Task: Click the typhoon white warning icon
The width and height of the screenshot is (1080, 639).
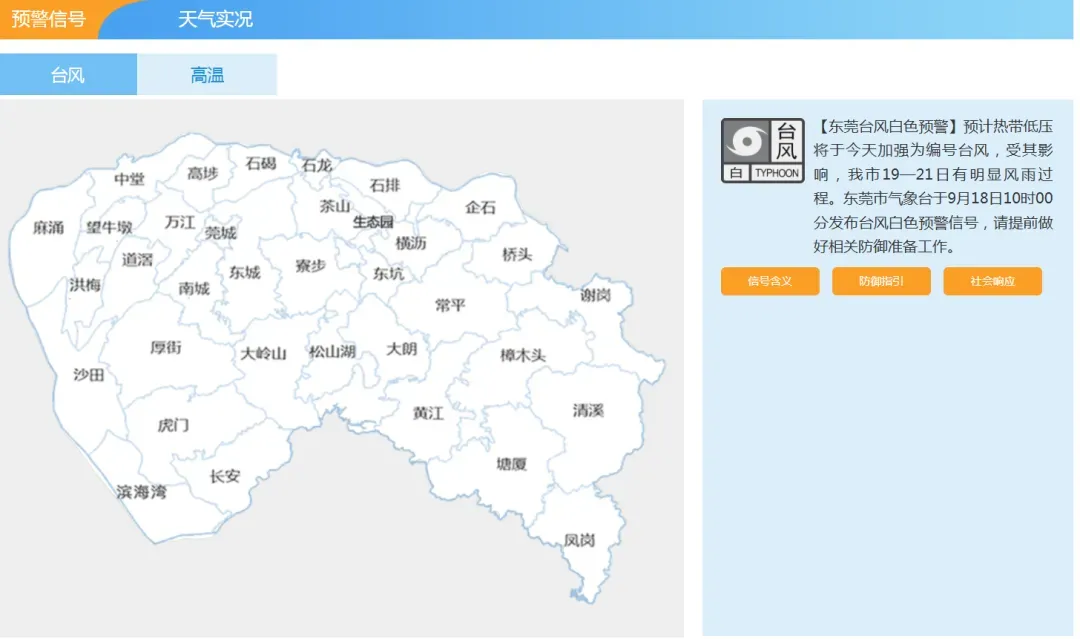Action: 762,151
